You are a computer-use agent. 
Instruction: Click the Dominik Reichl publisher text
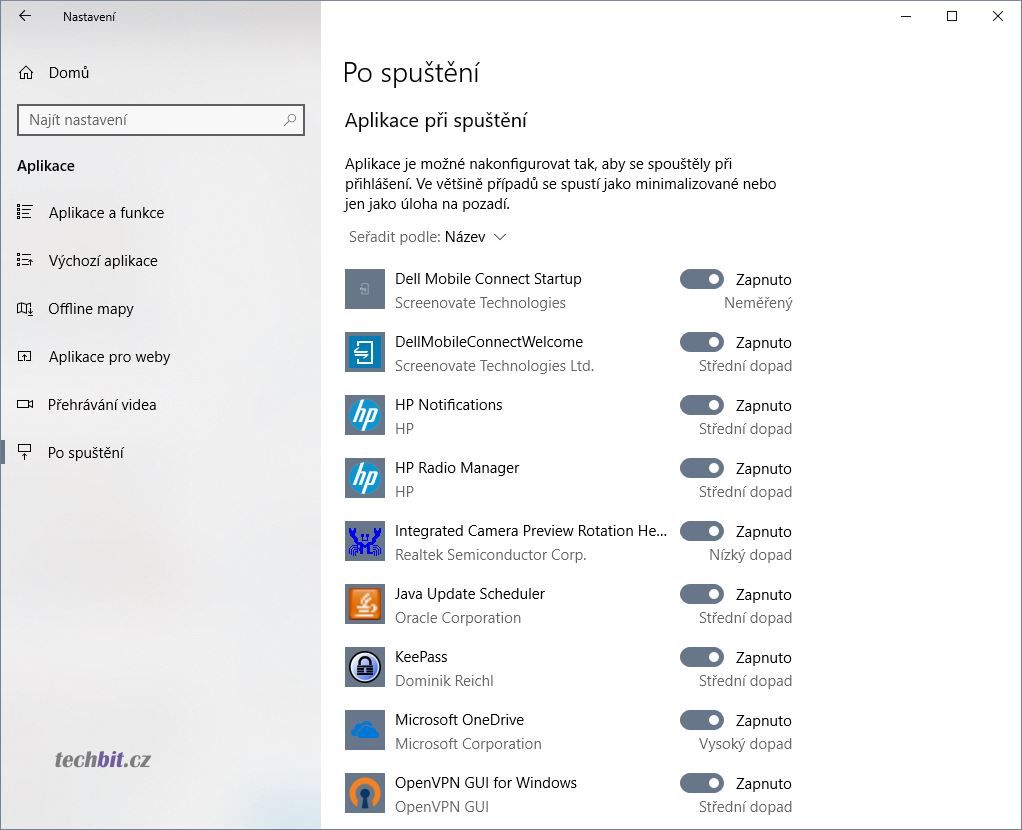tap(444, 681)
